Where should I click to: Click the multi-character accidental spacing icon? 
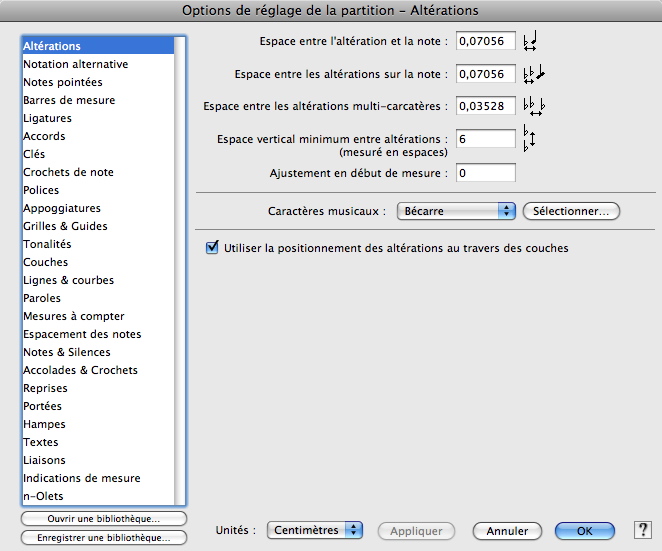[x=534, y=106]
